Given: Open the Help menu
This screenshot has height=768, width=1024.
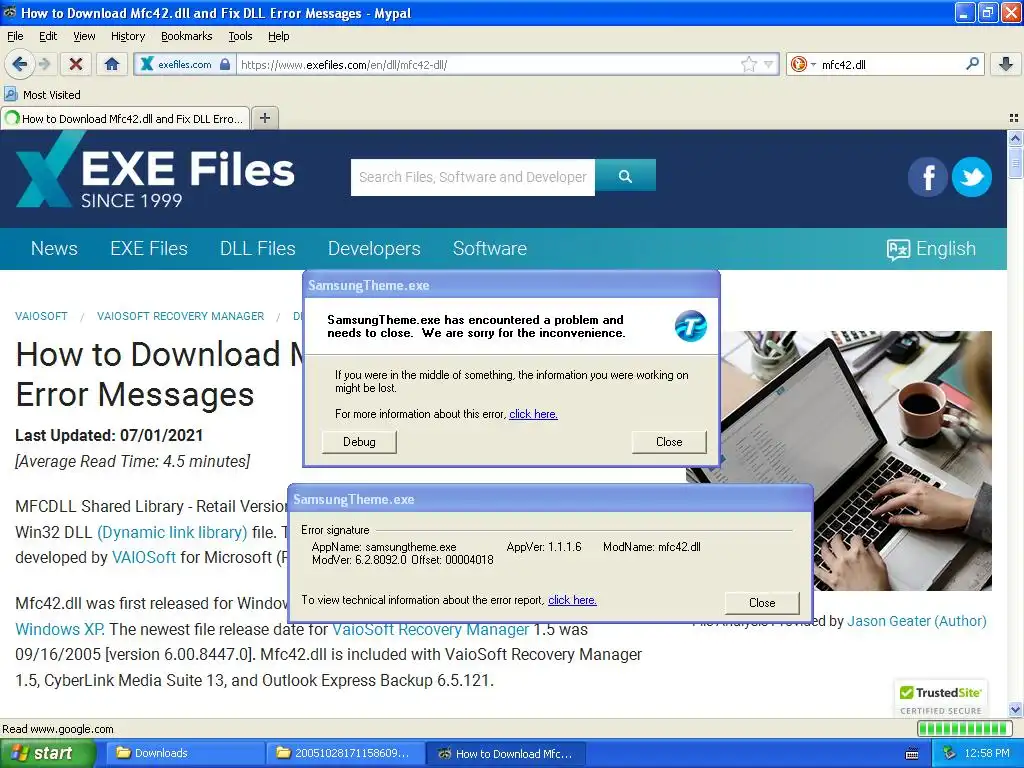Looking at the screenshot, I should click(278, 36).
